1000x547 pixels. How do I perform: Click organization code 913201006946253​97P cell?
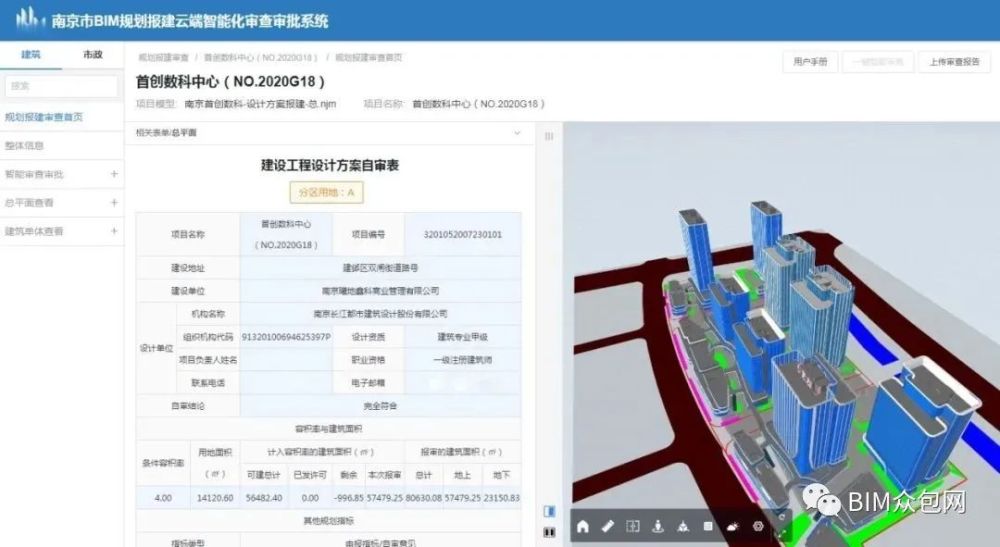[x=286, y=337]
